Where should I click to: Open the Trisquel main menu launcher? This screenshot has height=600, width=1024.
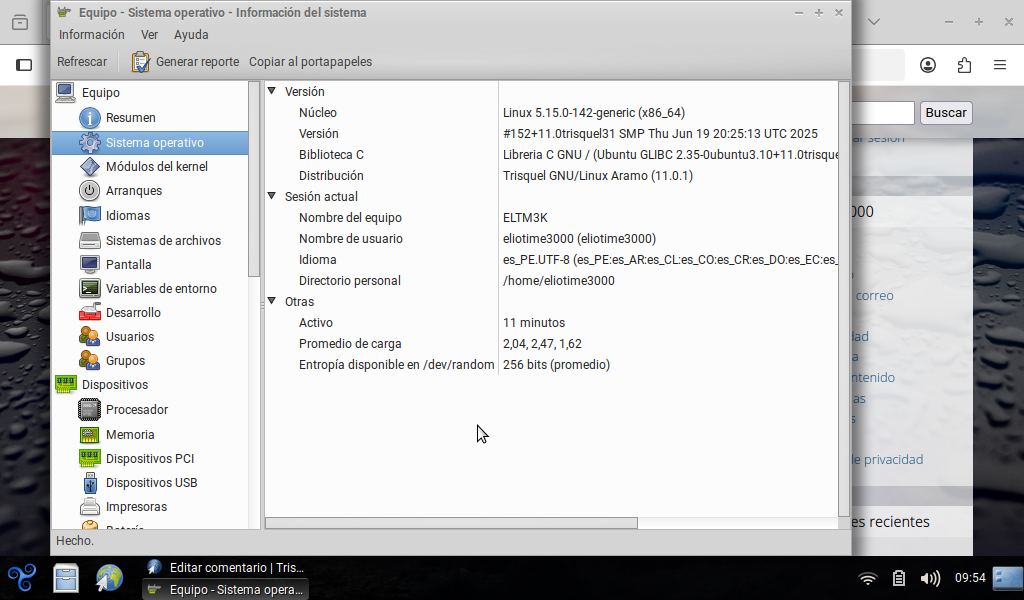click(x=22, y=578)
